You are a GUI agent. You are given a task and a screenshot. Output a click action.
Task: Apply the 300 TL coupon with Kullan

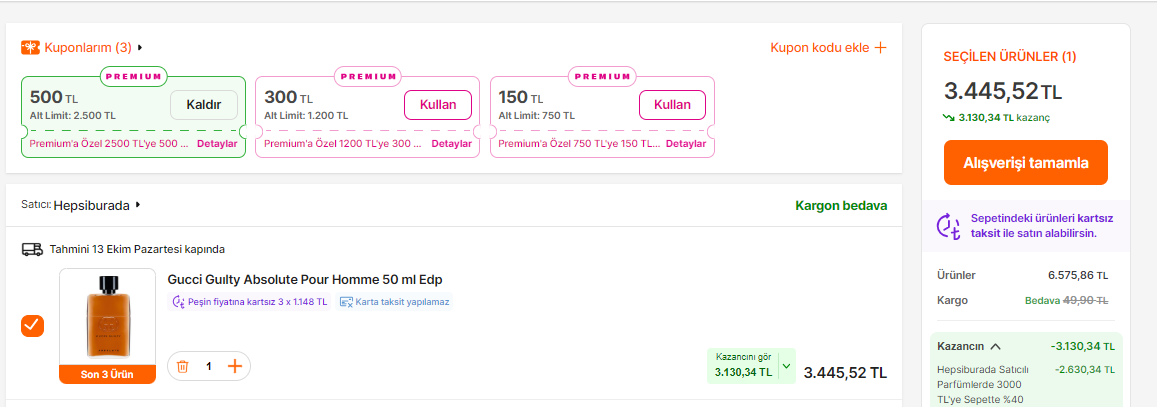438,105
